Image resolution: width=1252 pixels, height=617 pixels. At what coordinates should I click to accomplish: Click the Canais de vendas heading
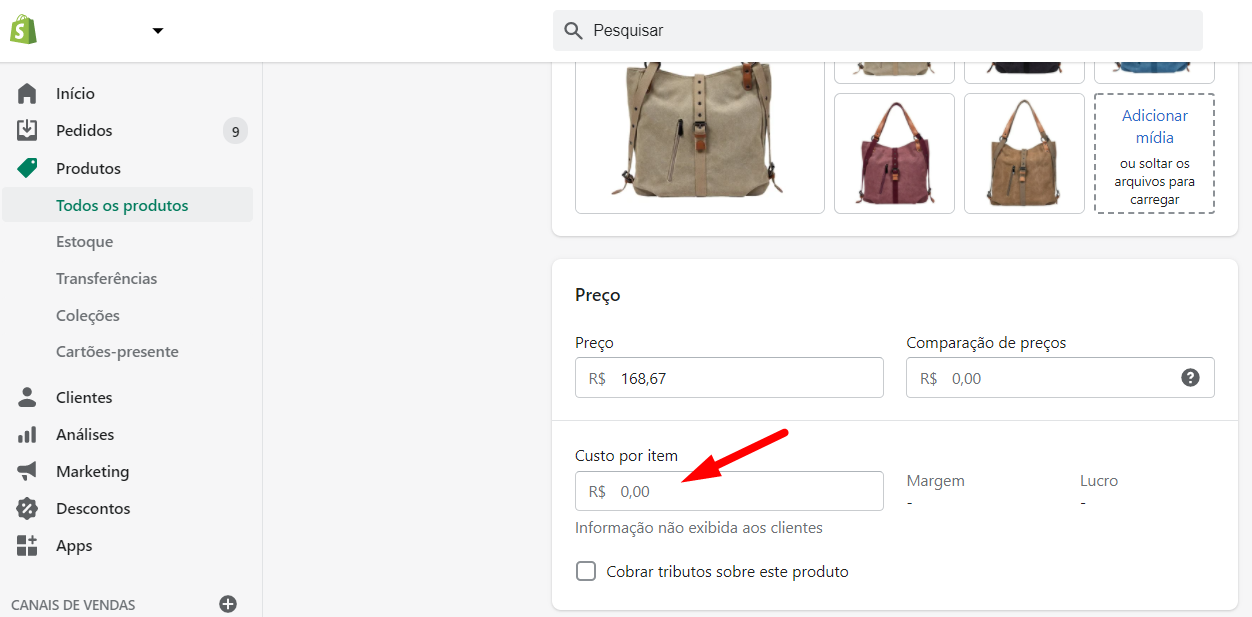(73, 605)
